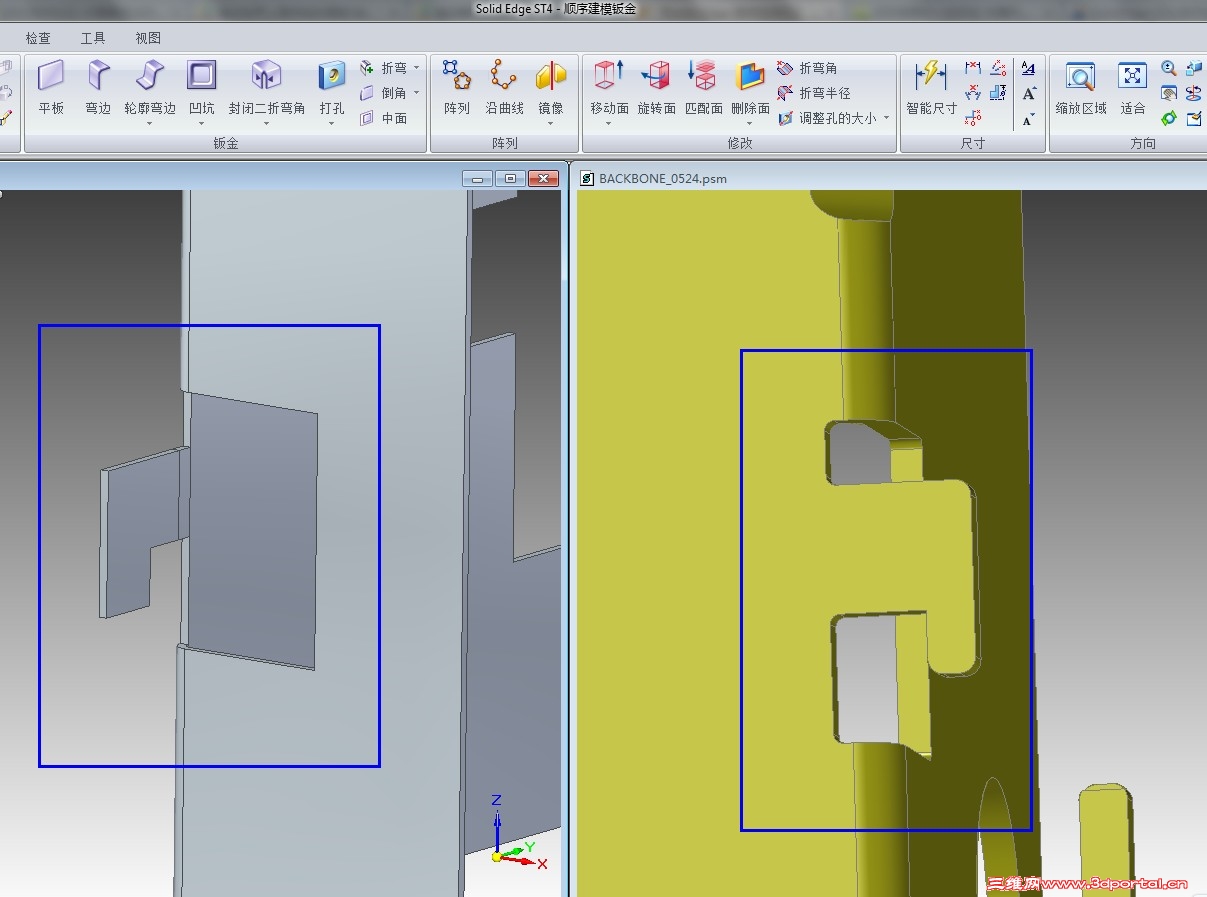Select the 匹配面 tool
This screenshot has height=897, width=1207.
(x=704, y=87)
